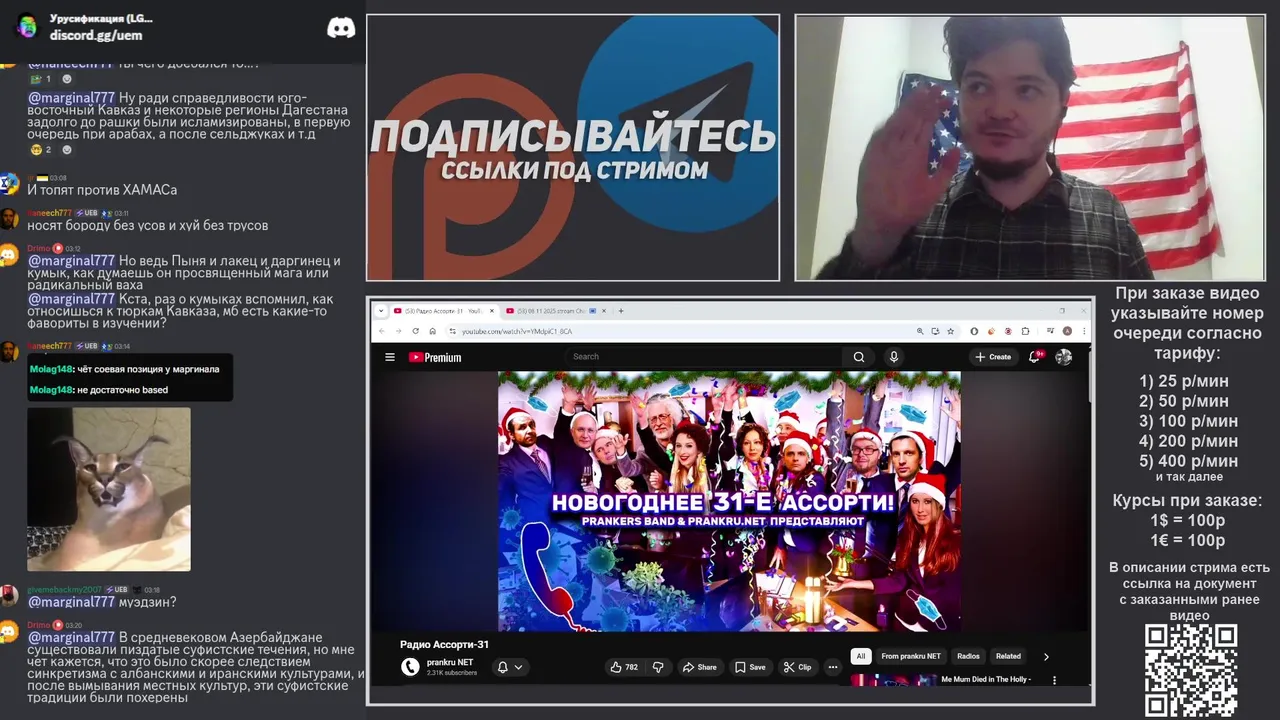Image resolution: width=1280 pixels, height=720 pixels.
Task: Reload the YouTube page
Action: click(416, 331)
